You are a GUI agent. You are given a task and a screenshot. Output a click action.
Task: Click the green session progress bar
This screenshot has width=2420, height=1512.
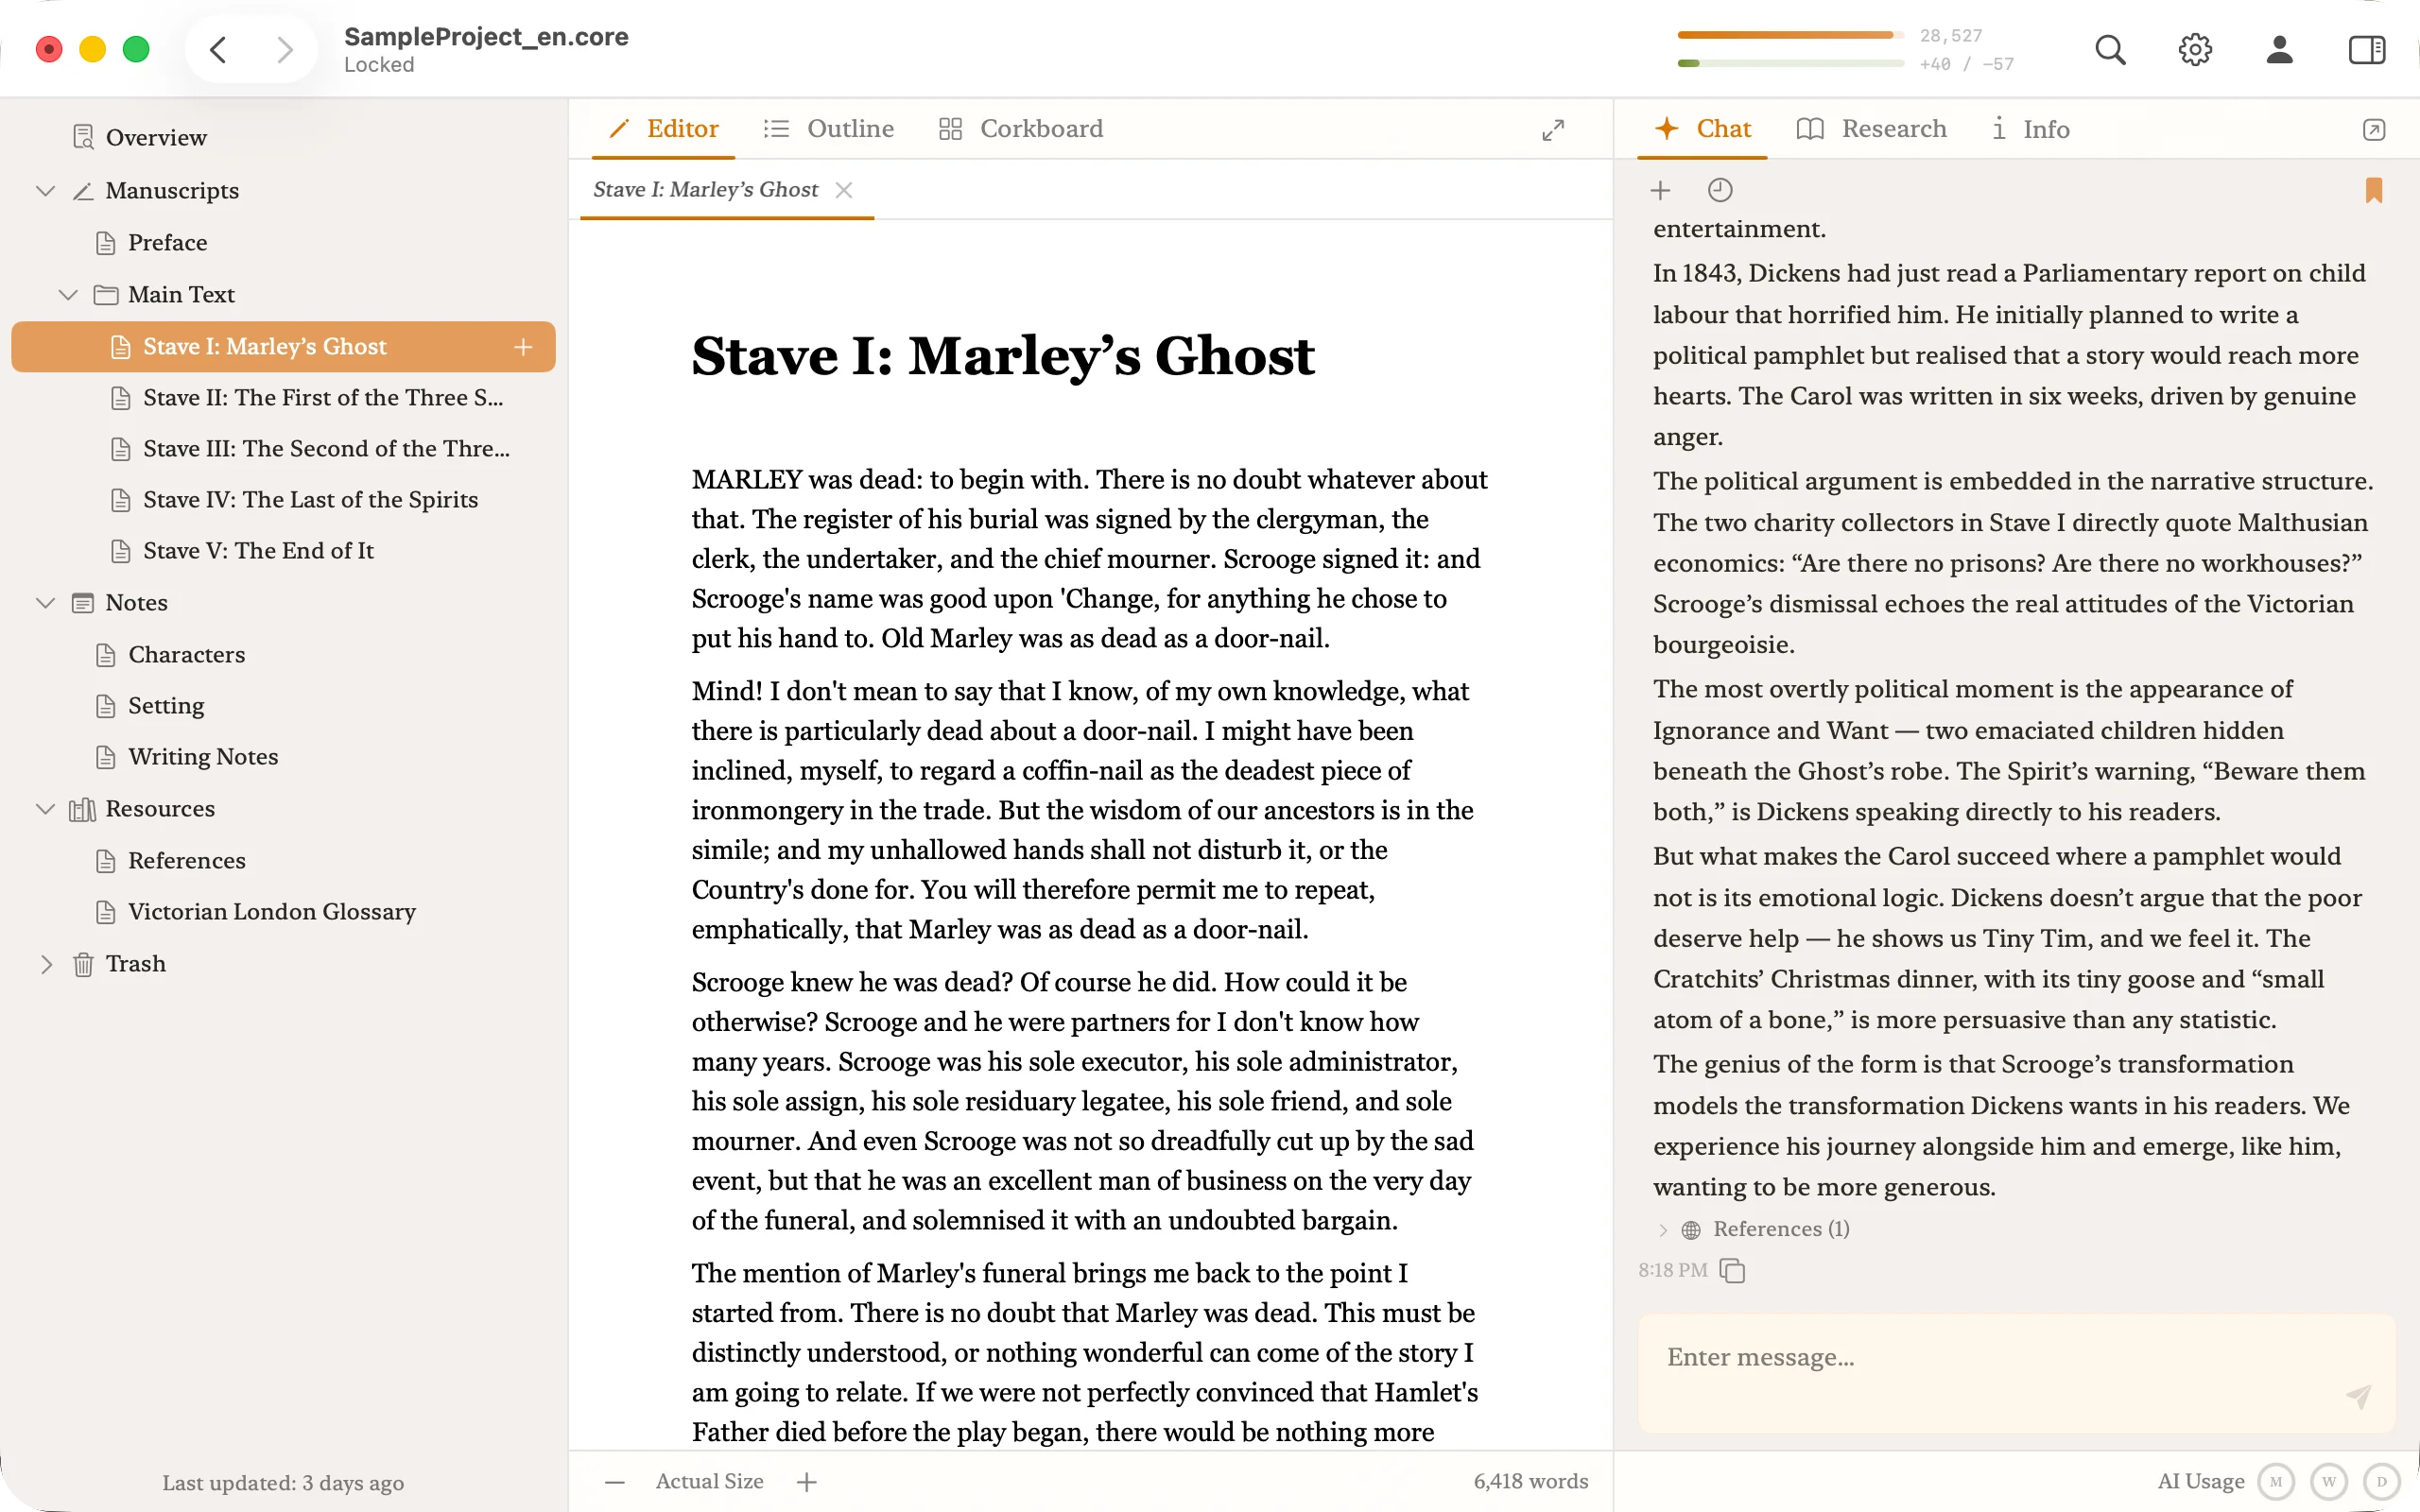pyautogui.click(x=1790, y=64)
